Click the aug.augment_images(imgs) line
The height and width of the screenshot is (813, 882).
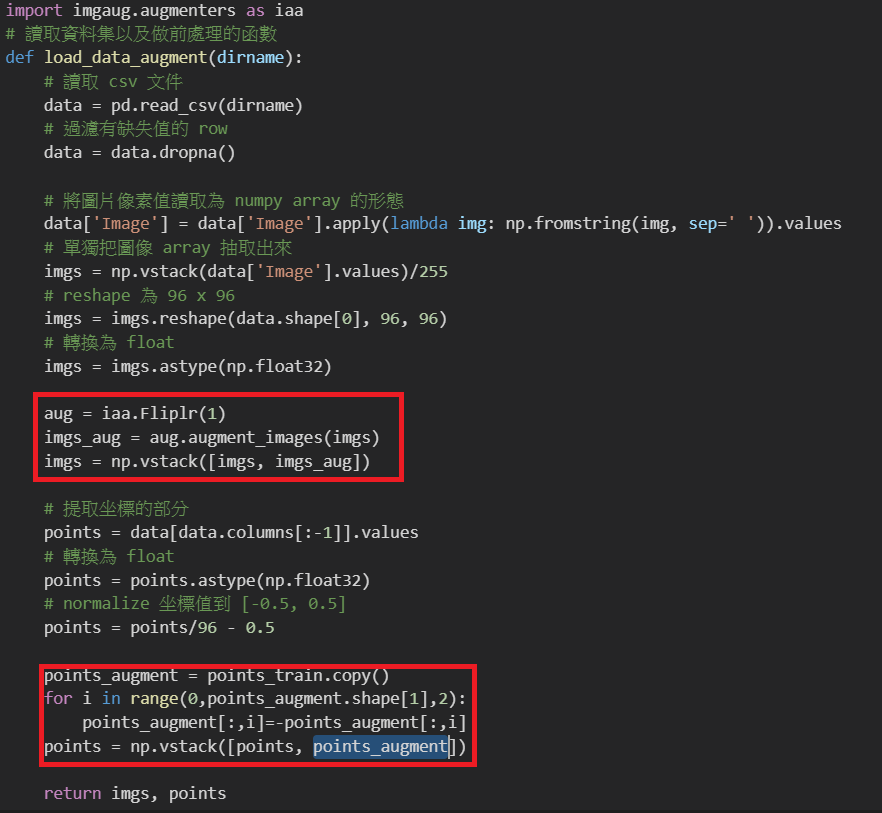pos(212,437)
